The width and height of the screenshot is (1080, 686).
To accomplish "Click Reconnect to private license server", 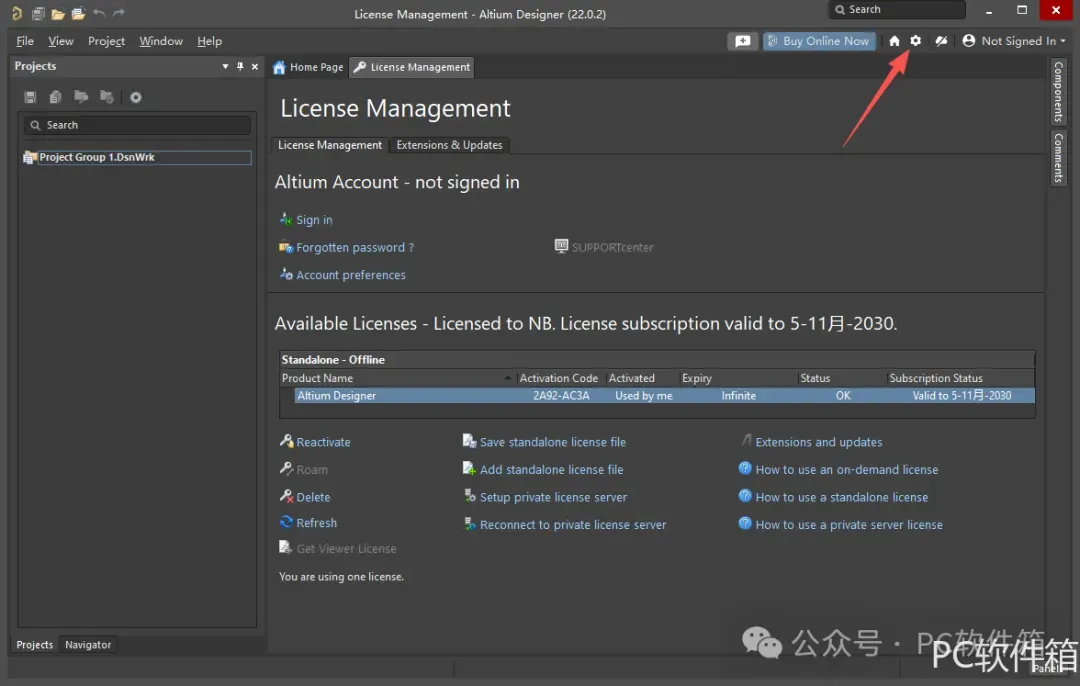I will pyautogui.click(x=572, y=525).
